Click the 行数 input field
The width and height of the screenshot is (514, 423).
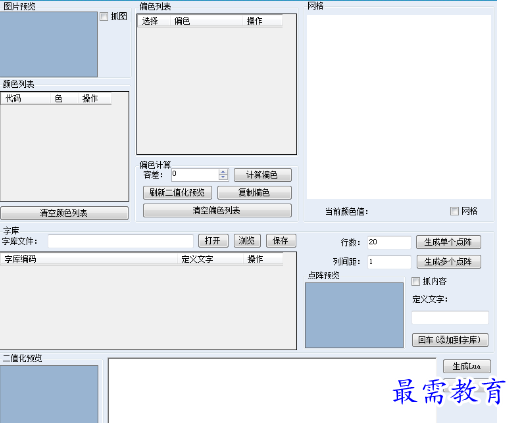coord(389,242)
